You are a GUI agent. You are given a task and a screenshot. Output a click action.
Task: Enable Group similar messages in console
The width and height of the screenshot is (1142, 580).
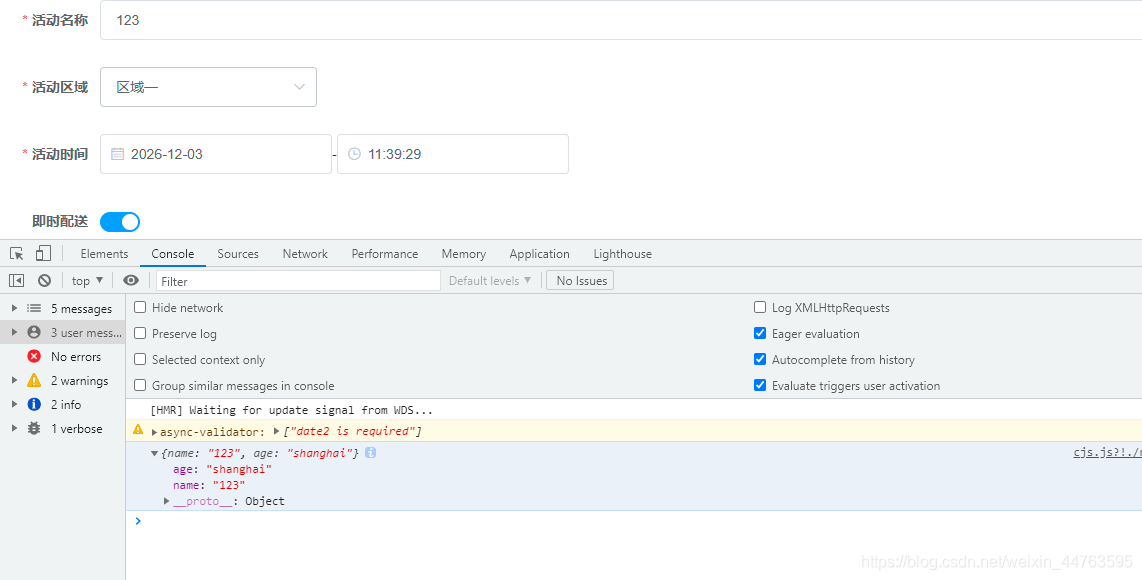(141, 385)
